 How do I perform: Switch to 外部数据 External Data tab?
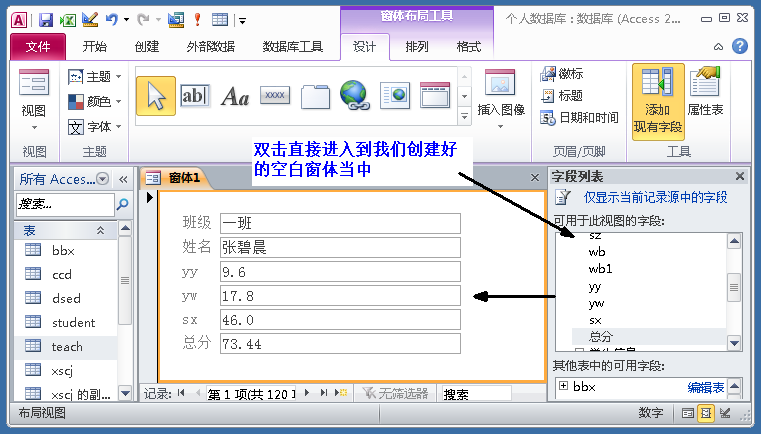211,47
